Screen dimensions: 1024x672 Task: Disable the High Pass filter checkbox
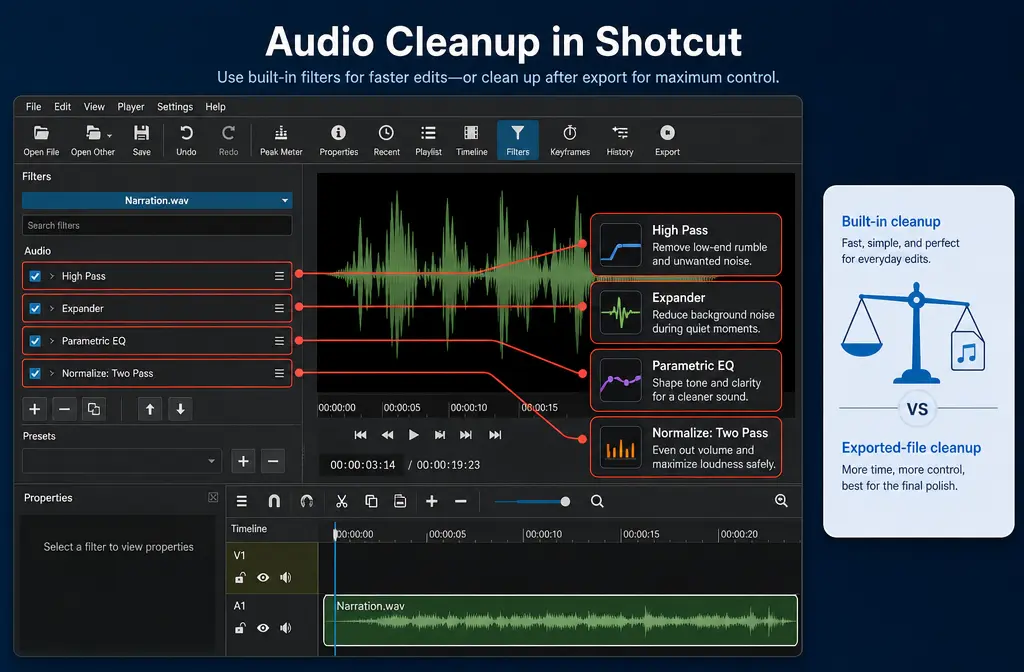pyautogui.click(x=35, y=276)
